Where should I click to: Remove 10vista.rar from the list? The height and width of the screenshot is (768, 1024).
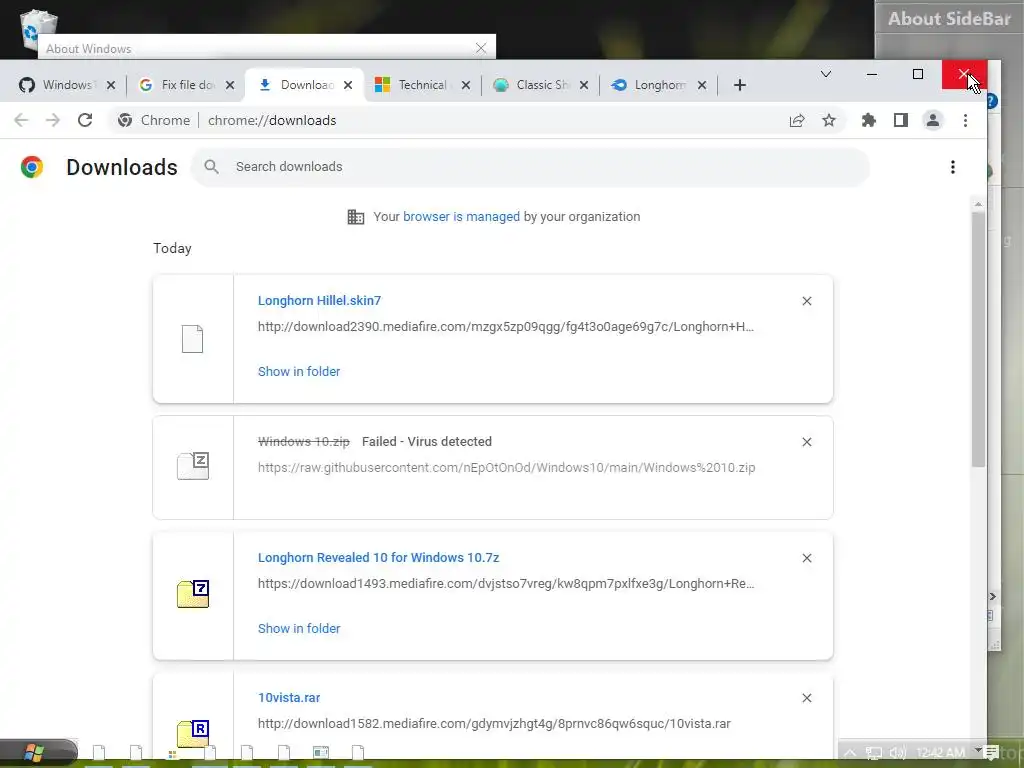pos(807,698)
